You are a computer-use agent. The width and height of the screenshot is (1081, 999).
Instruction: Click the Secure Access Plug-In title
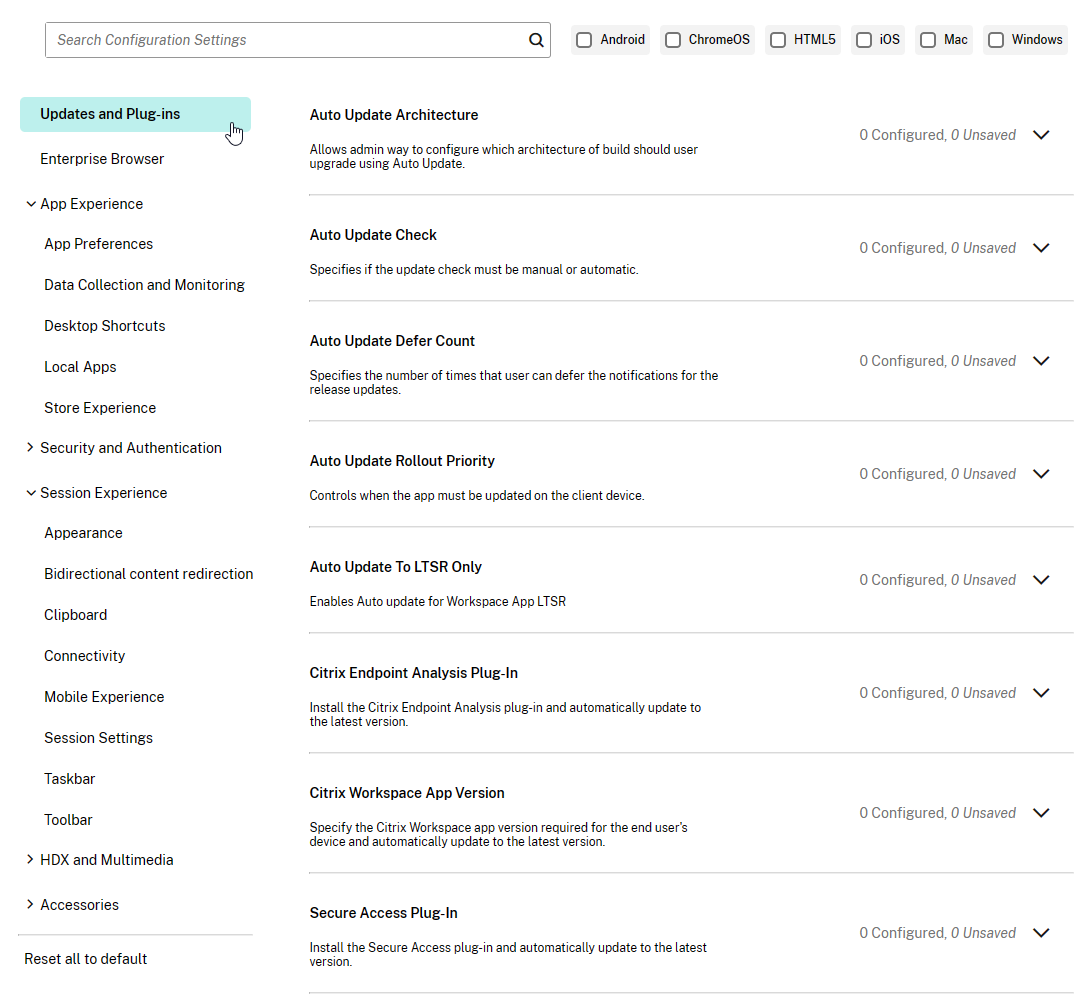pyautogui.click(x=383, y=914)
